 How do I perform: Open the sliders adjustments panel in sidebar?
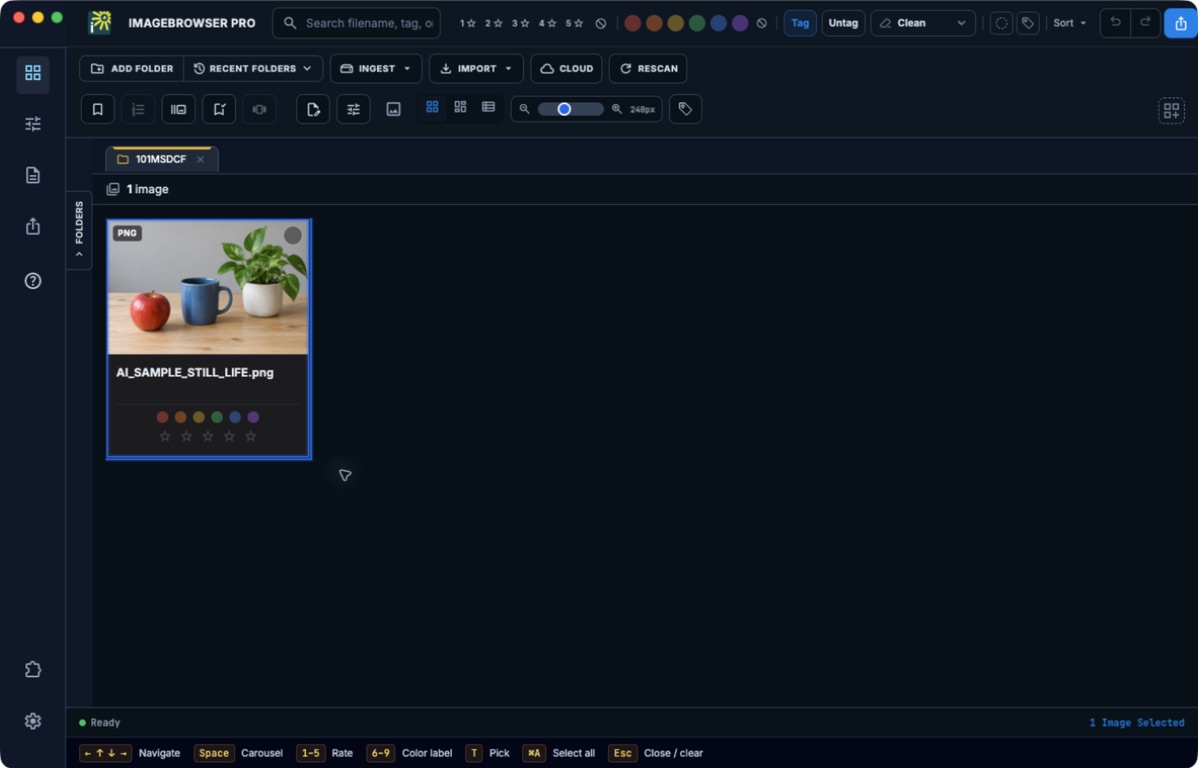33,124
